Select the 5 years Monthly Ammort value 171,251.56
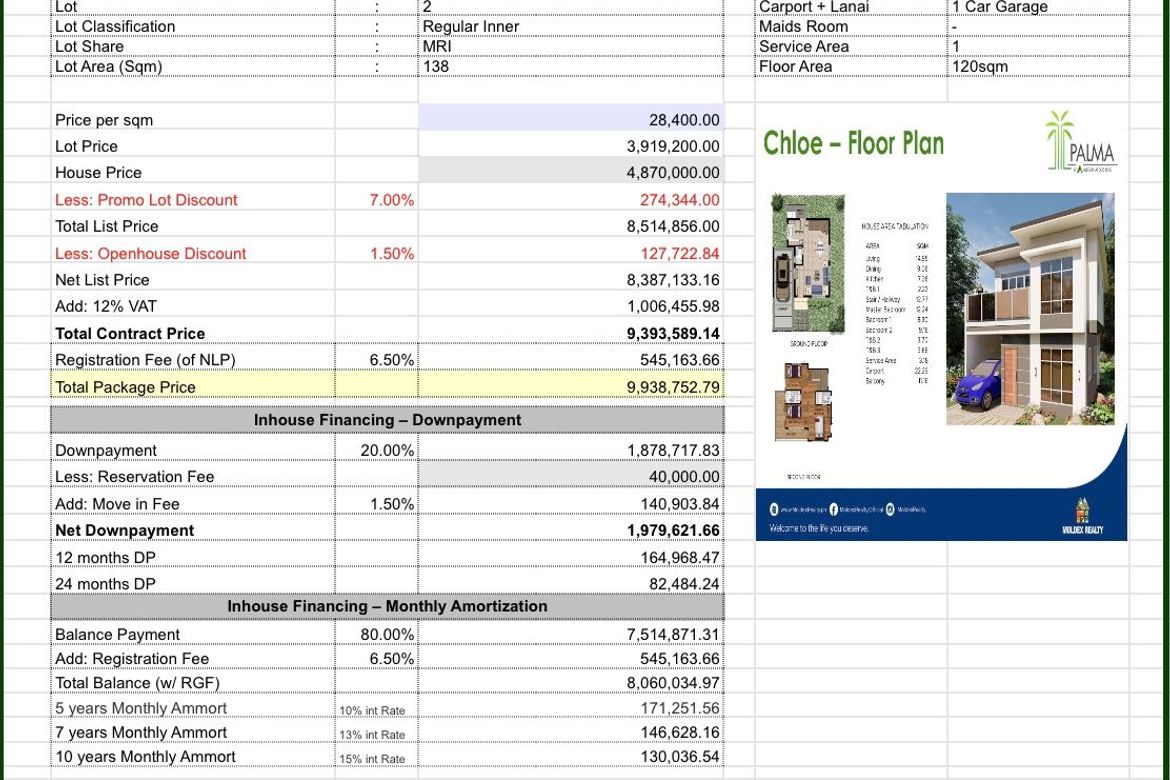Image resolution: width=1170 pixels, height=780 pixels. [x=680, y=708]
